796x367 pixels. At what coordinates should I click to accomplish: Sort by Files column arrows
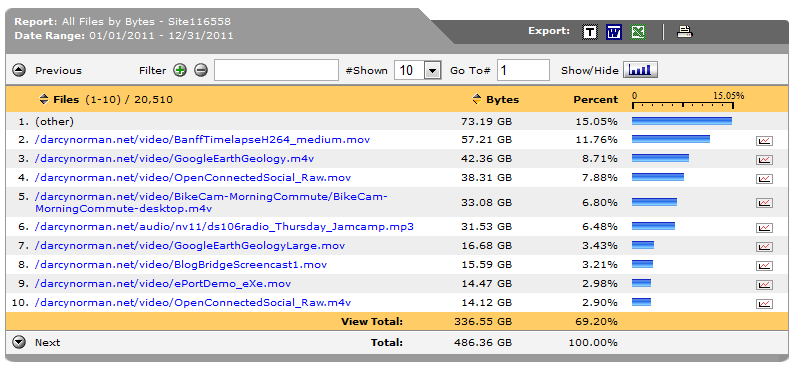point(44,99)
